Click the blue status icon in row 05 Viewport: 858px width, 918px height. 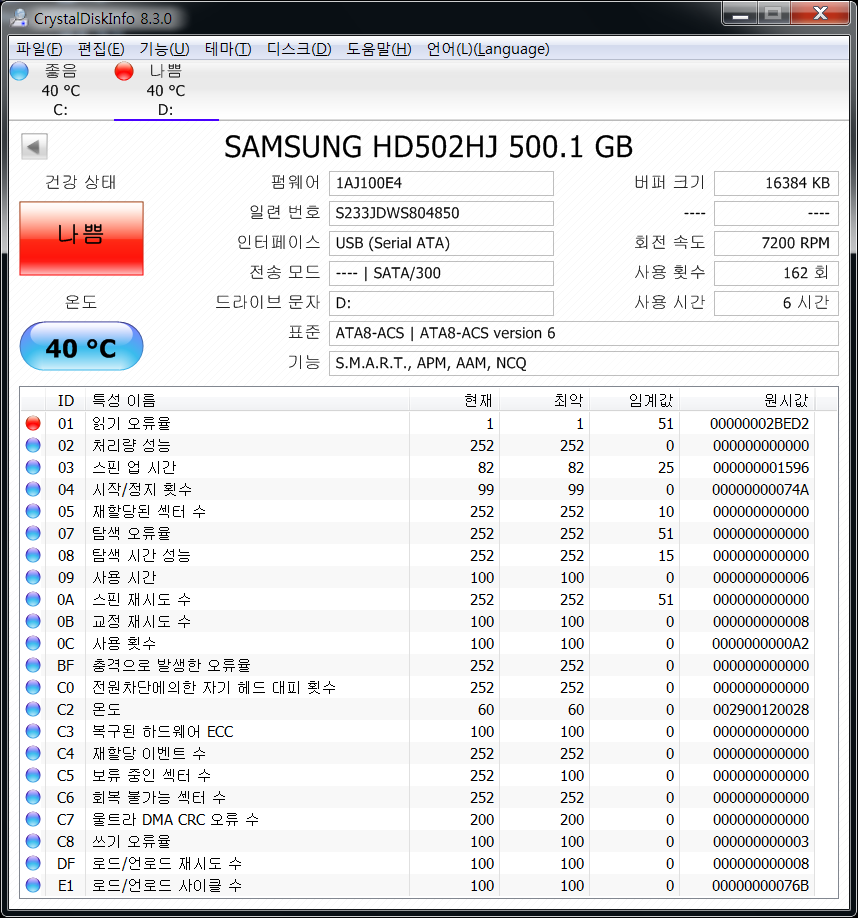point(33,512)
